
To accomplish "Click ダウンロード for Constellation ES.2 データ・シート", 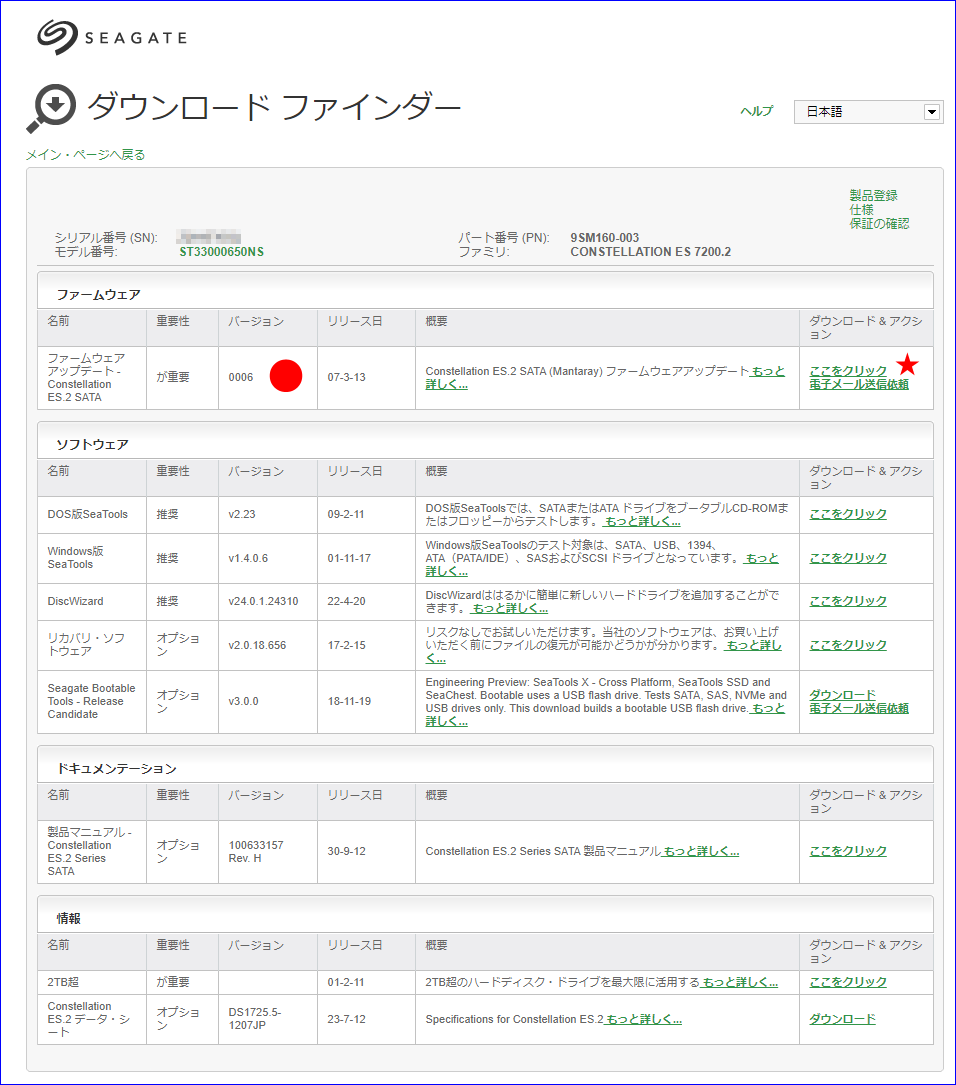I will pyautogui.click(x=843, y=1019).
